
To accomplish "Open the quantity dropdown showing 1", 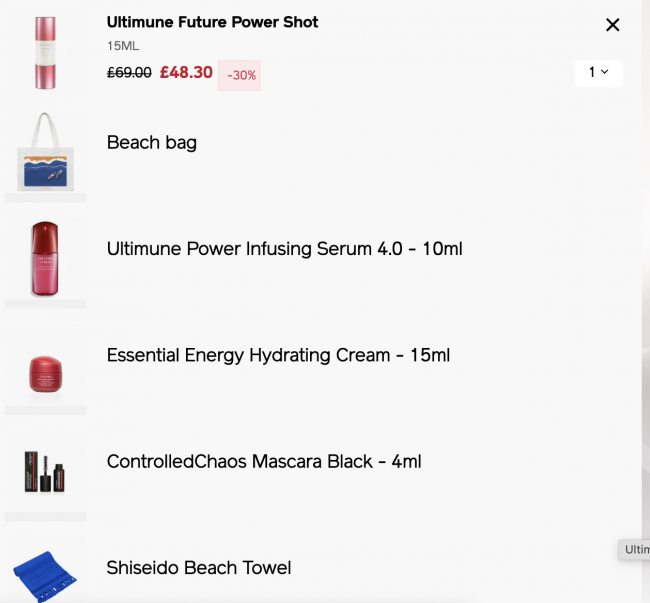I will [x=598, y=73].
